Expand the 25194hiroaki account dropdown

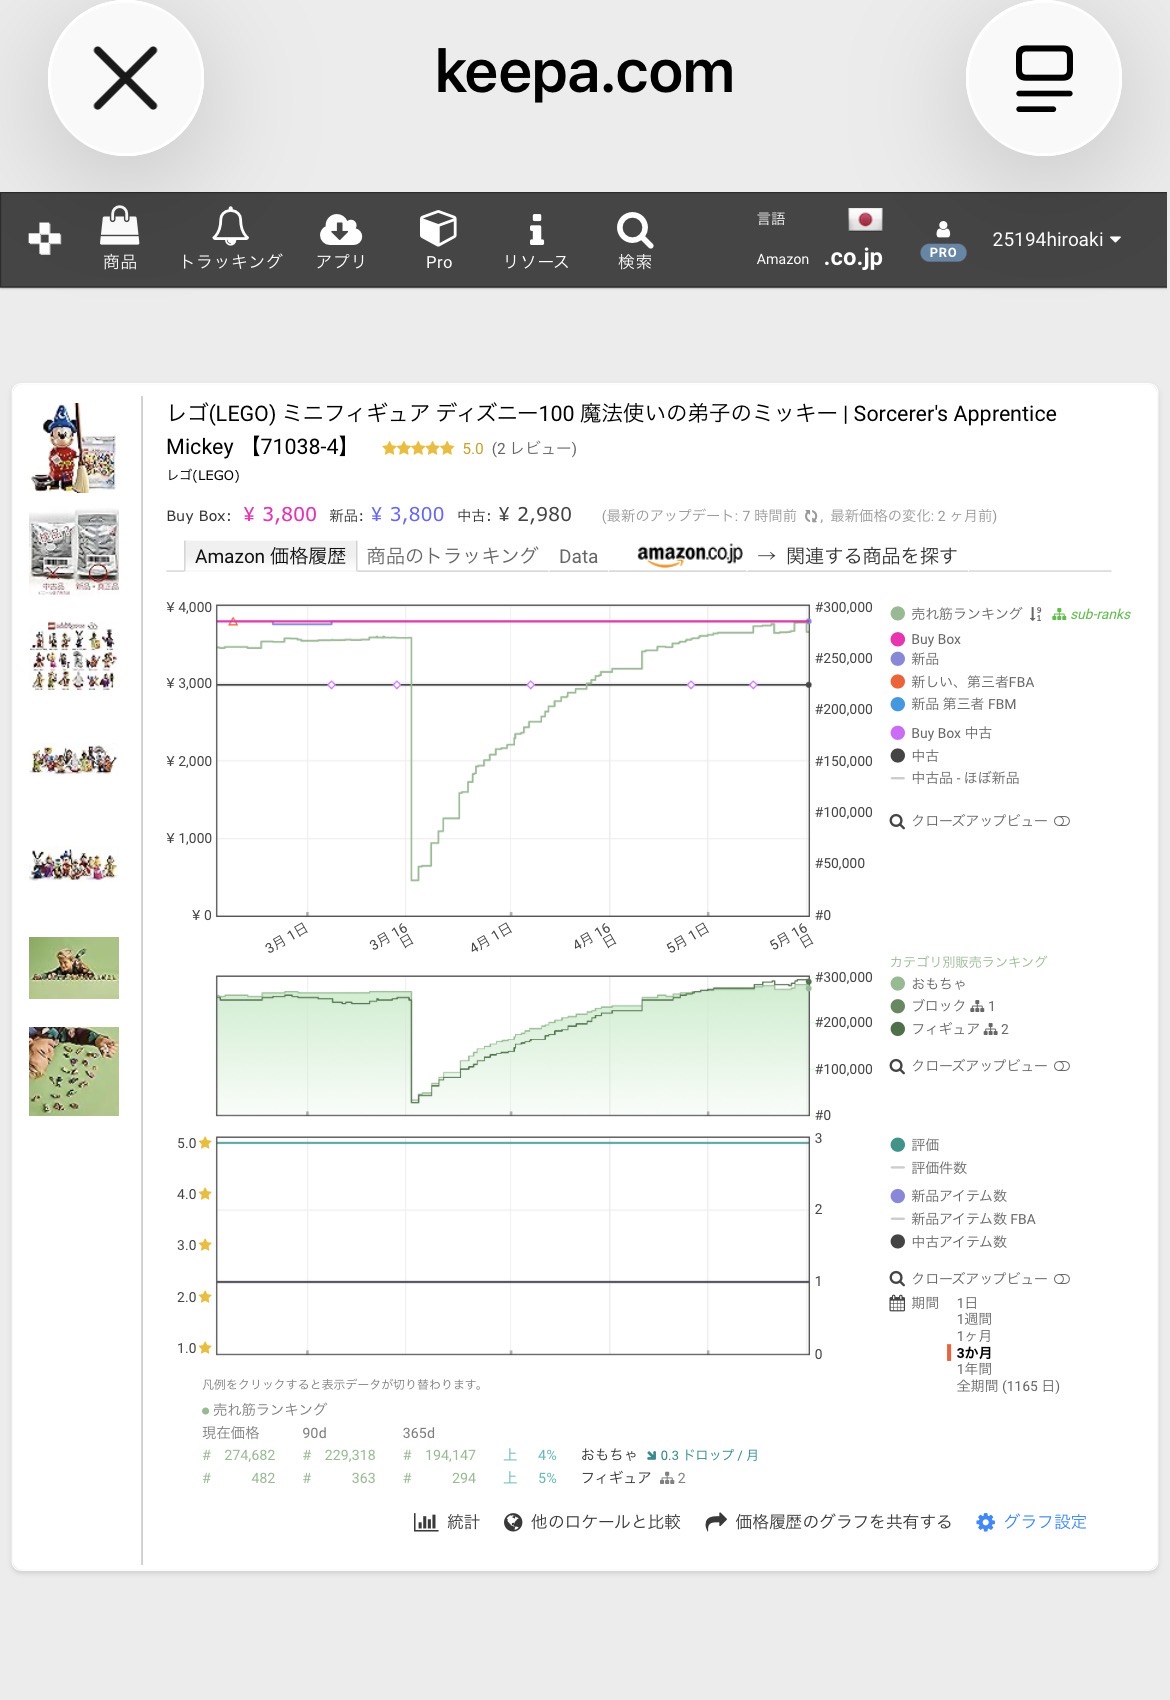[x=1056, y=240]
